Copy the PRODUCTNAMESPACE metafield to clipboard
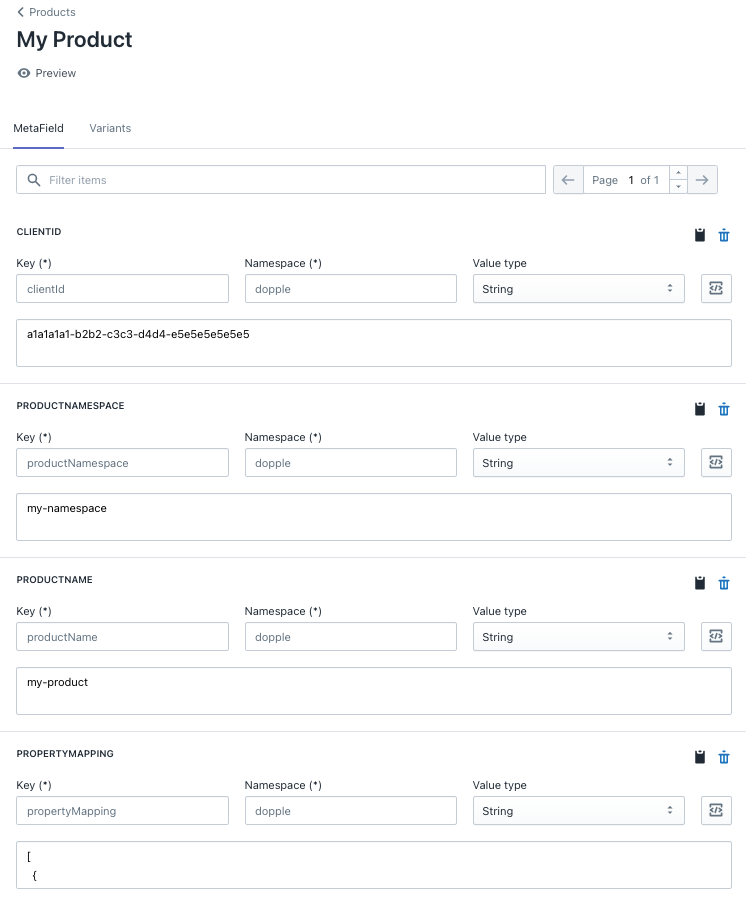Screen dimensions: 746x899 699,409
